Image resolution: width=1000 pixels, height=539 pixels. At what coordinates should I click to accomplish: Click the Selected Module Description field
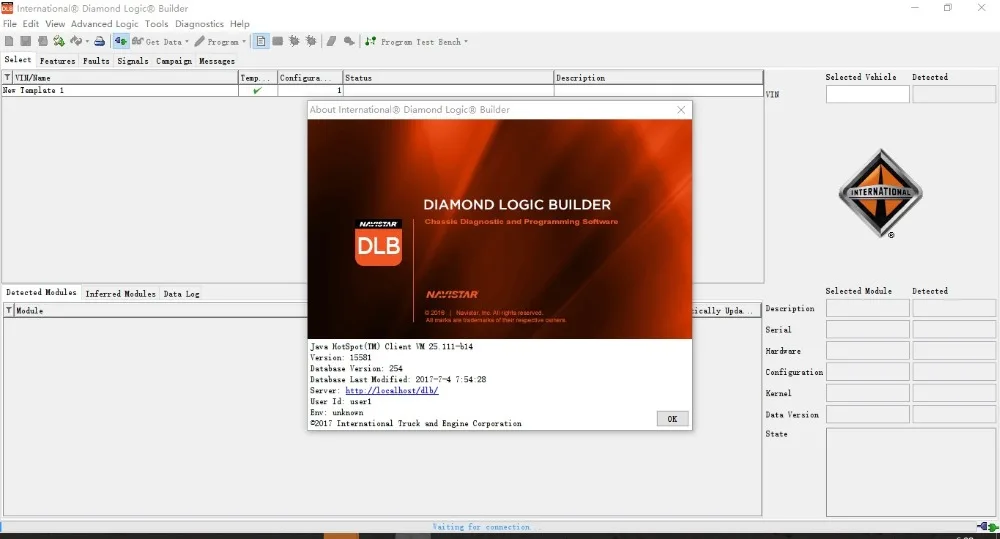tap(867, 309)
